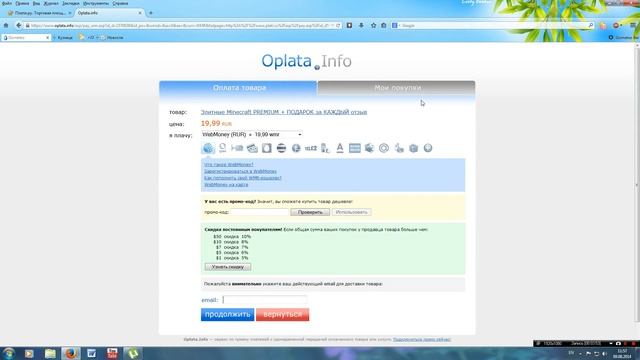640x360 pixels.
Task: Close the Oplata.info browser tab
Action: click(140, 13)
